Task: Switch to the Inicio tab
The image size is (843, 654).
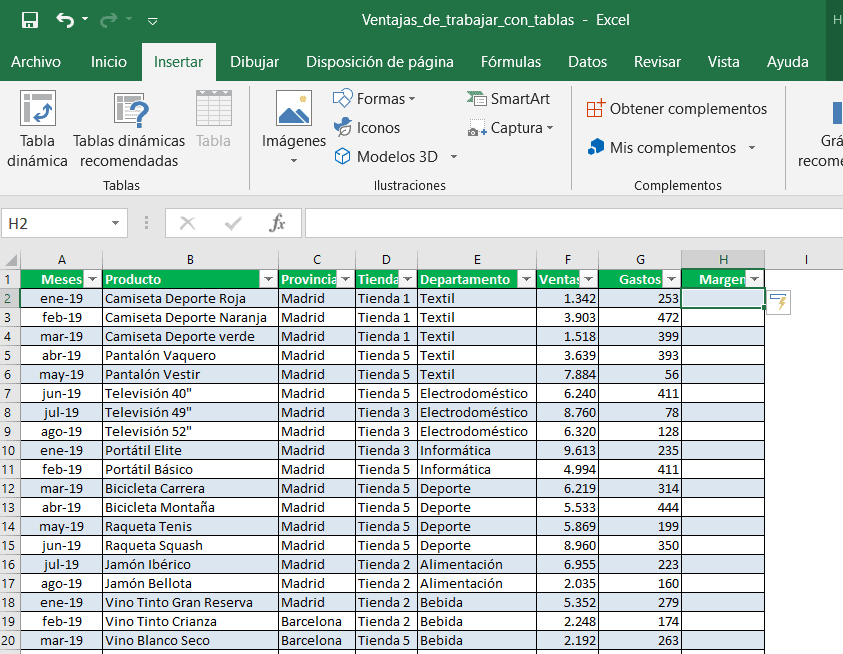Action: [109, 62]
